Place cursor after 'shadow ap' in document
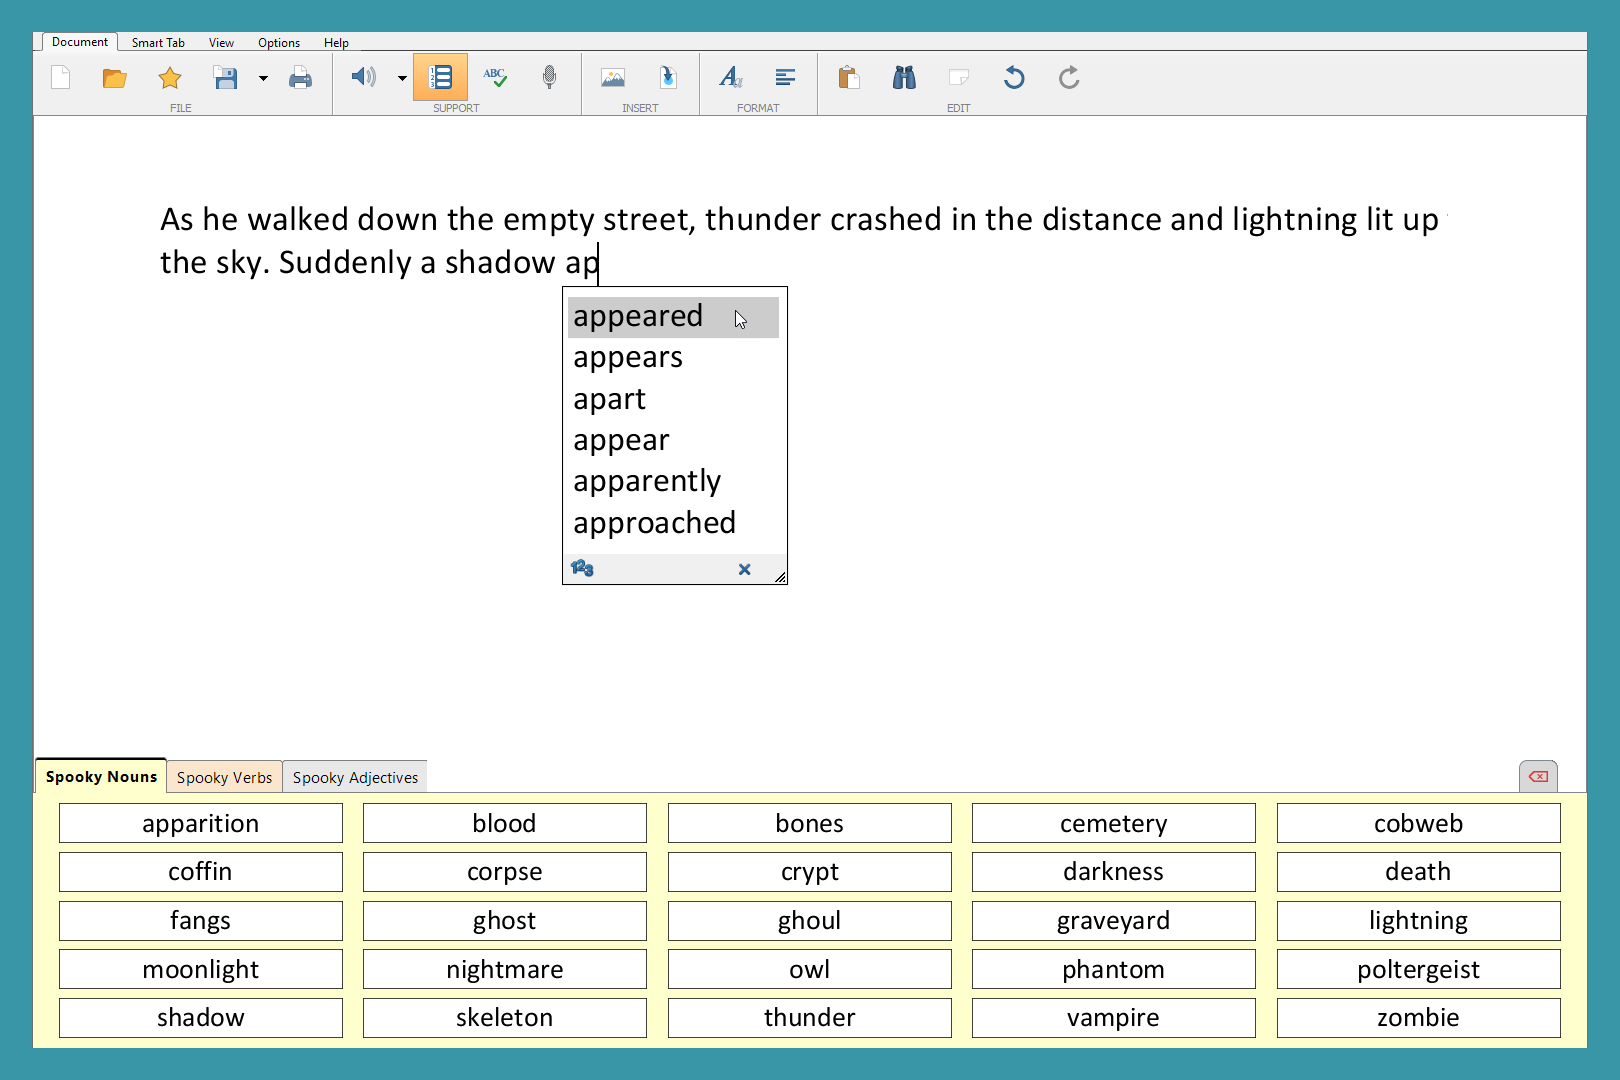This screenshot has height=1080, width=1620. tap(599, 263)
